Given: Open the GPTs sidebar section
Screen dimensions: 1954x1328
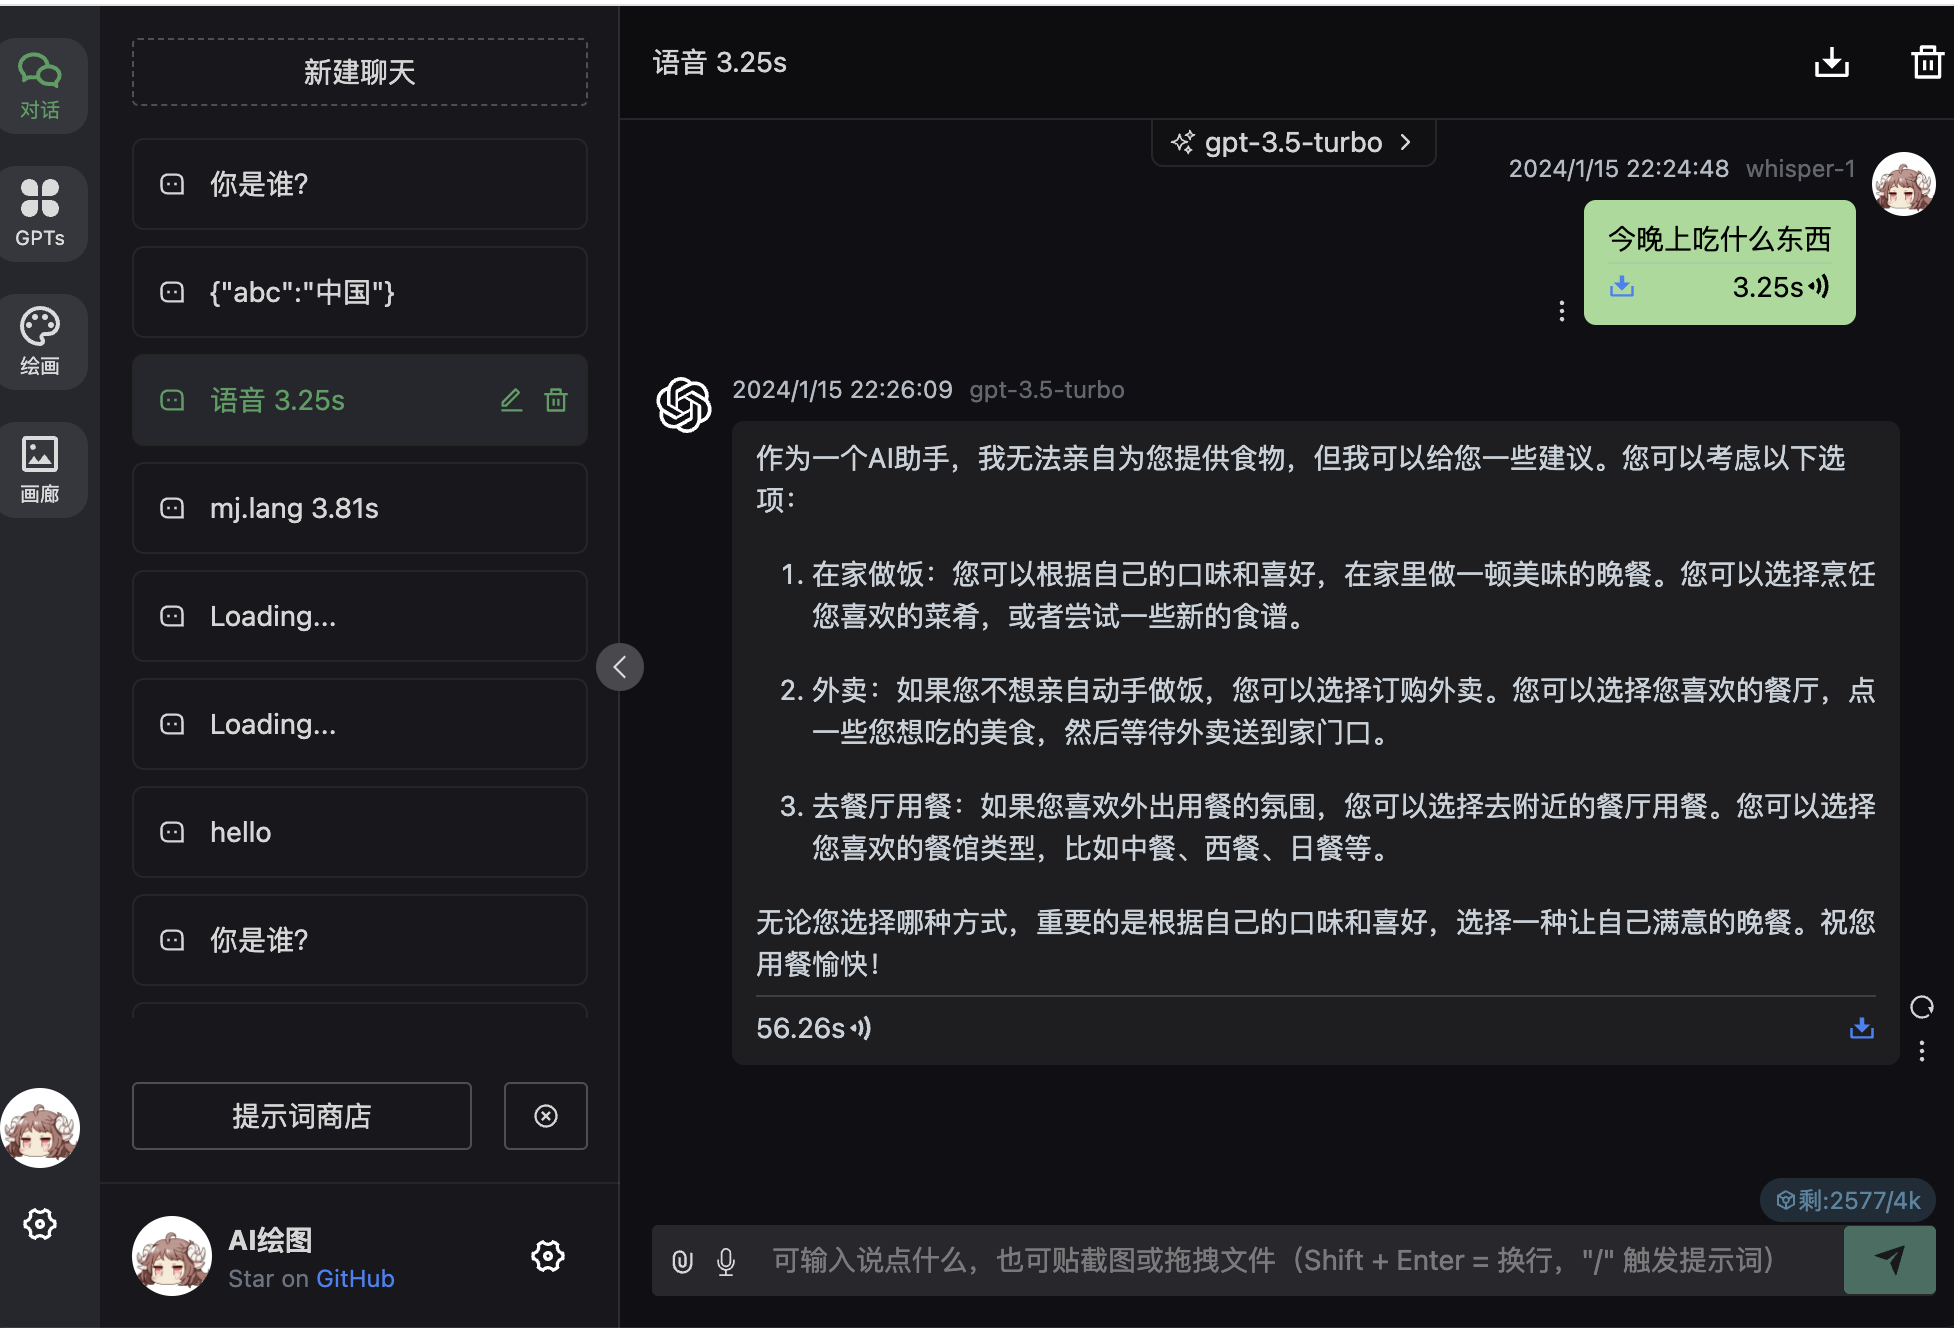Looking at the screenshot, I should [x=40, y=213].
